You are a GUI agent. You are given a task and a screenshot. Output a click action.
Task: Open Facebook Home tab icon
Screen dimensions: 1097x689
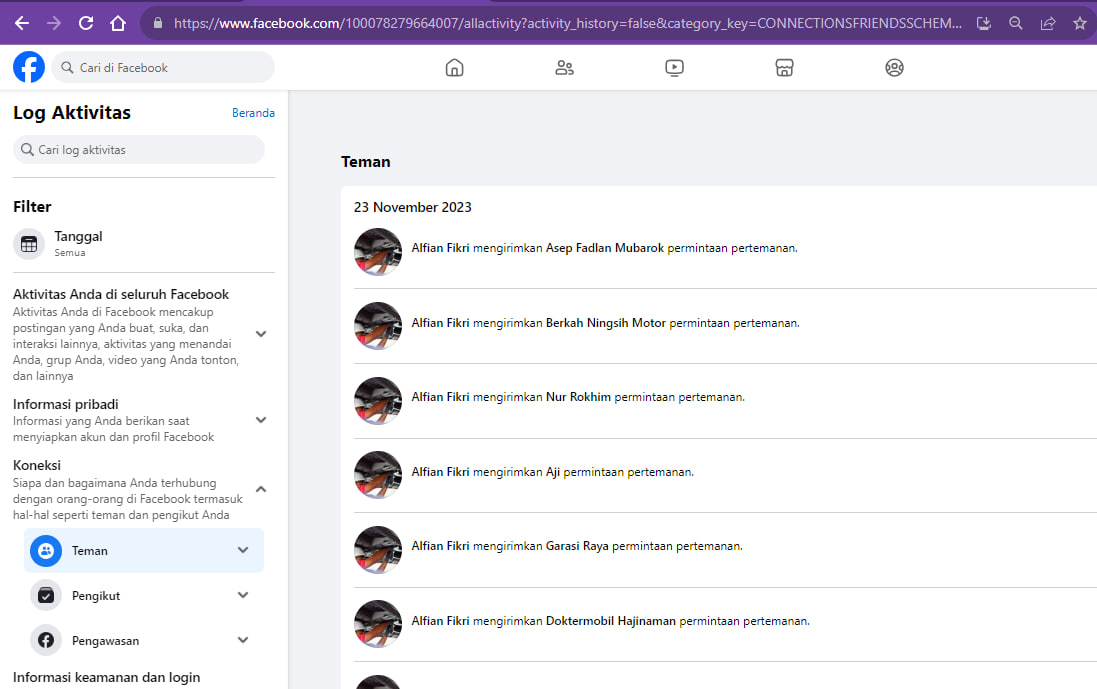pos(455,67)
